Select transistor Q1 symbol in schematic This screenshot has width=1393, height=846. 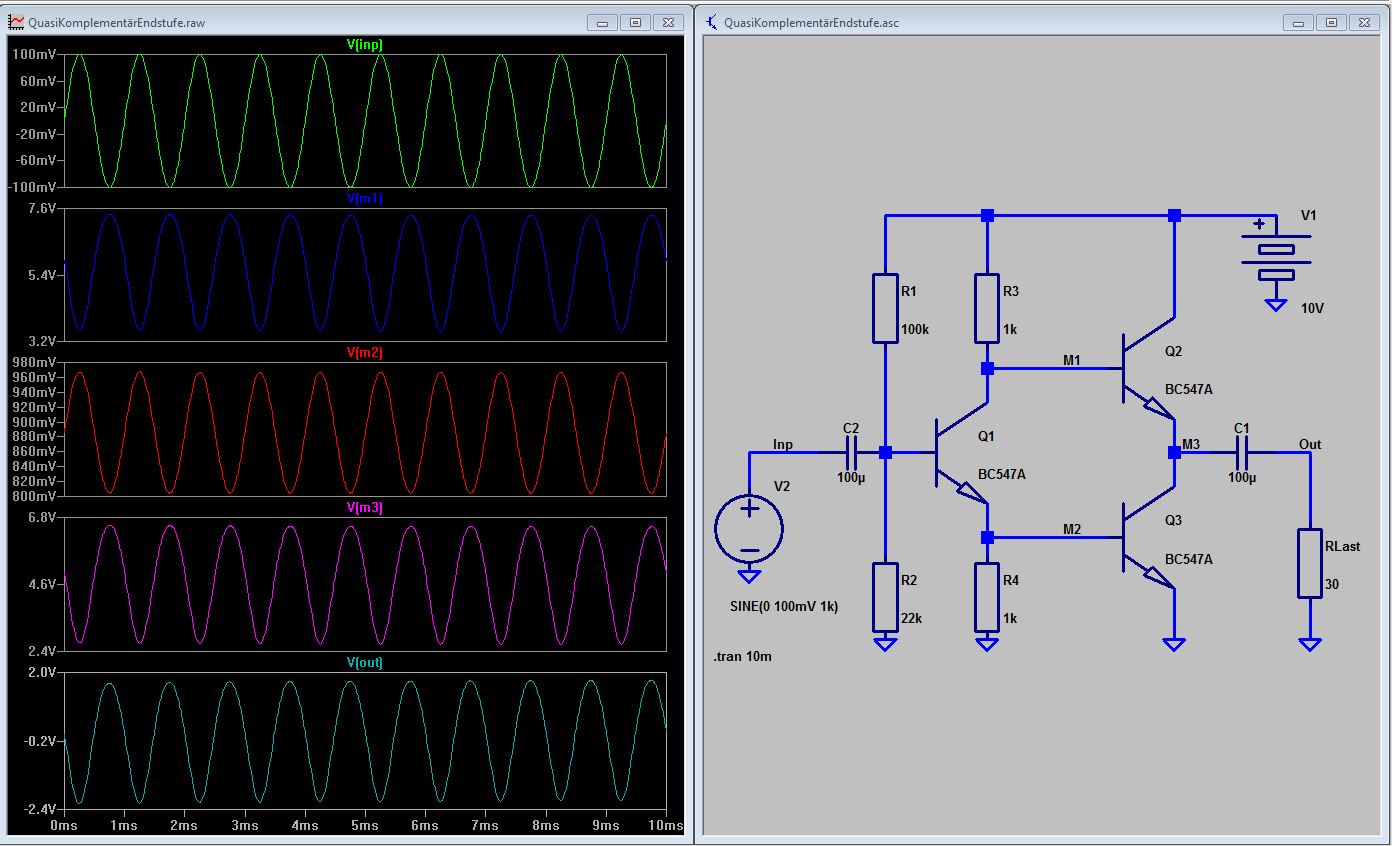tap(960, 453)
